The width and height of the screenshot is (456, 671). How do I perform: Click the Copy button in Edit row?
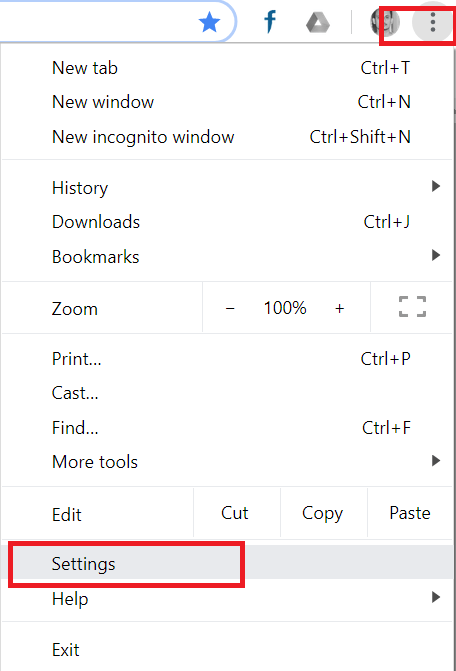point(323,513)
